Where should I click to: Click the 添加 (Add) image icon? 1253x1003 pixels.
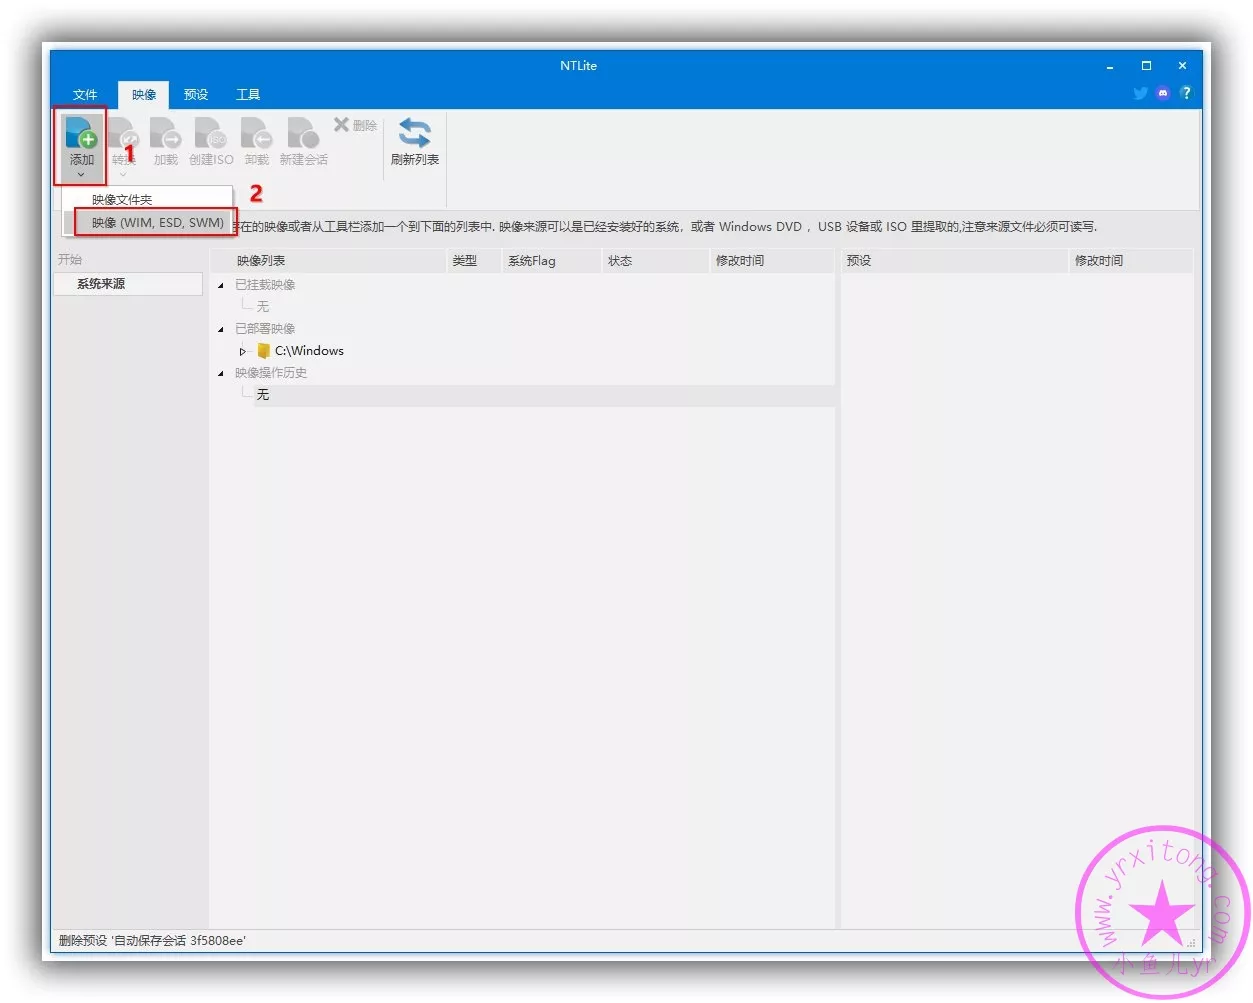pyautogui.click(x=81, y=132)
